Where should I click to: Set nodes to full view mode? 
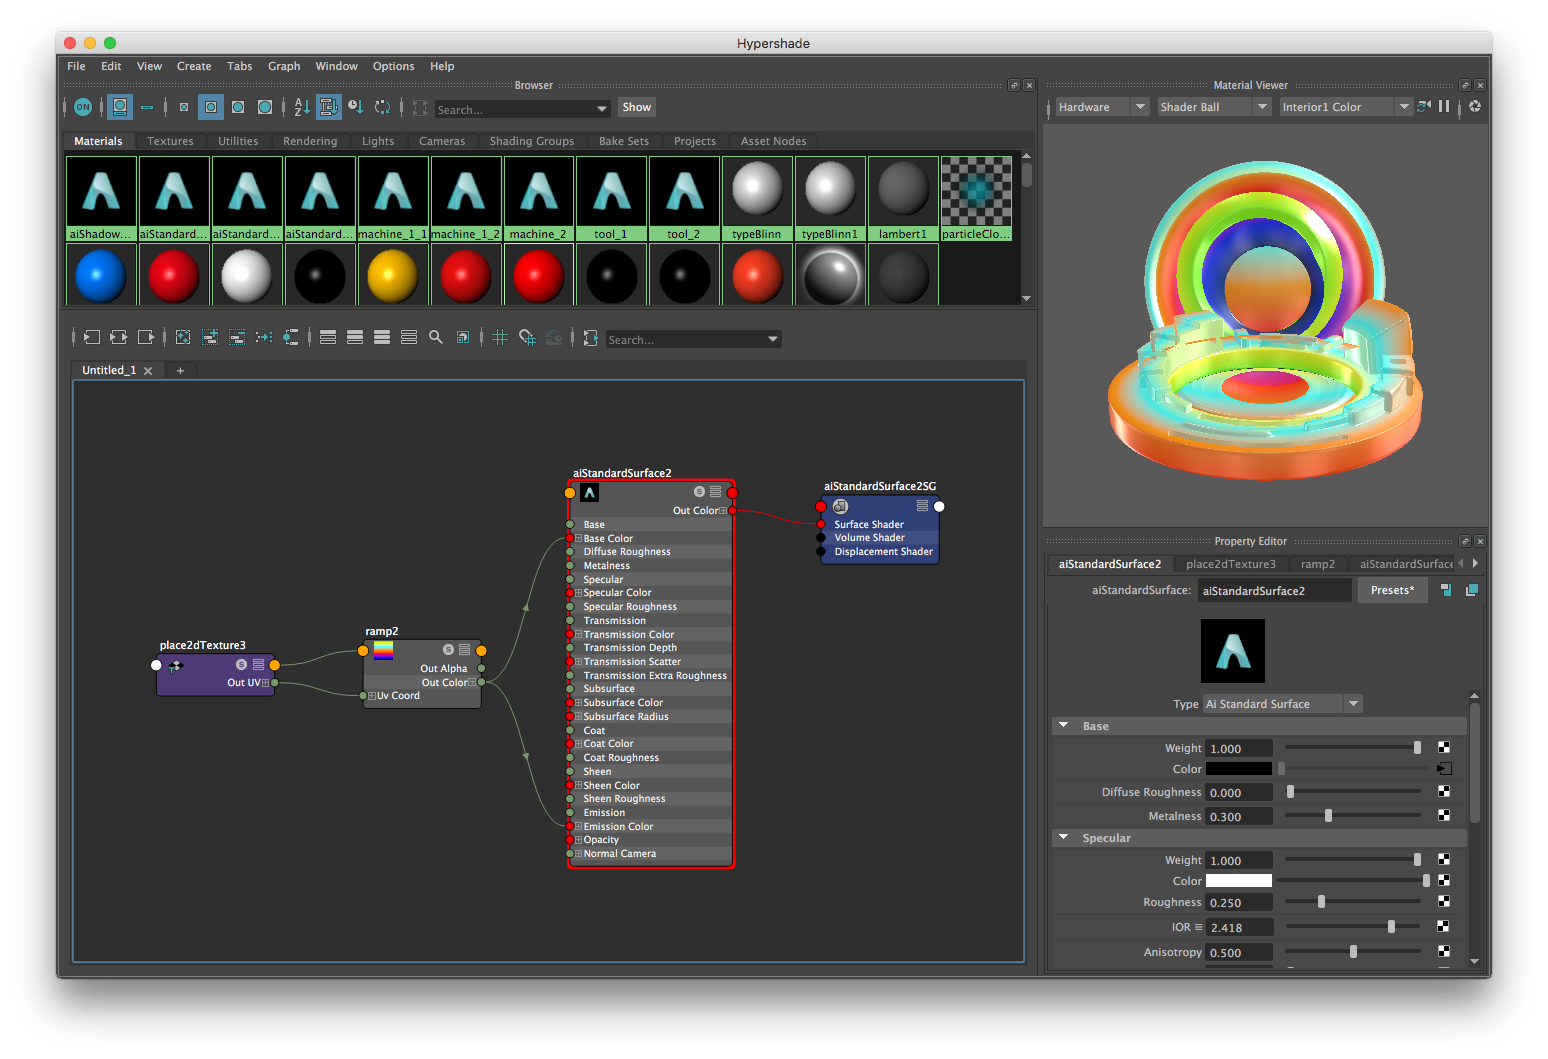tap(382, 338)
